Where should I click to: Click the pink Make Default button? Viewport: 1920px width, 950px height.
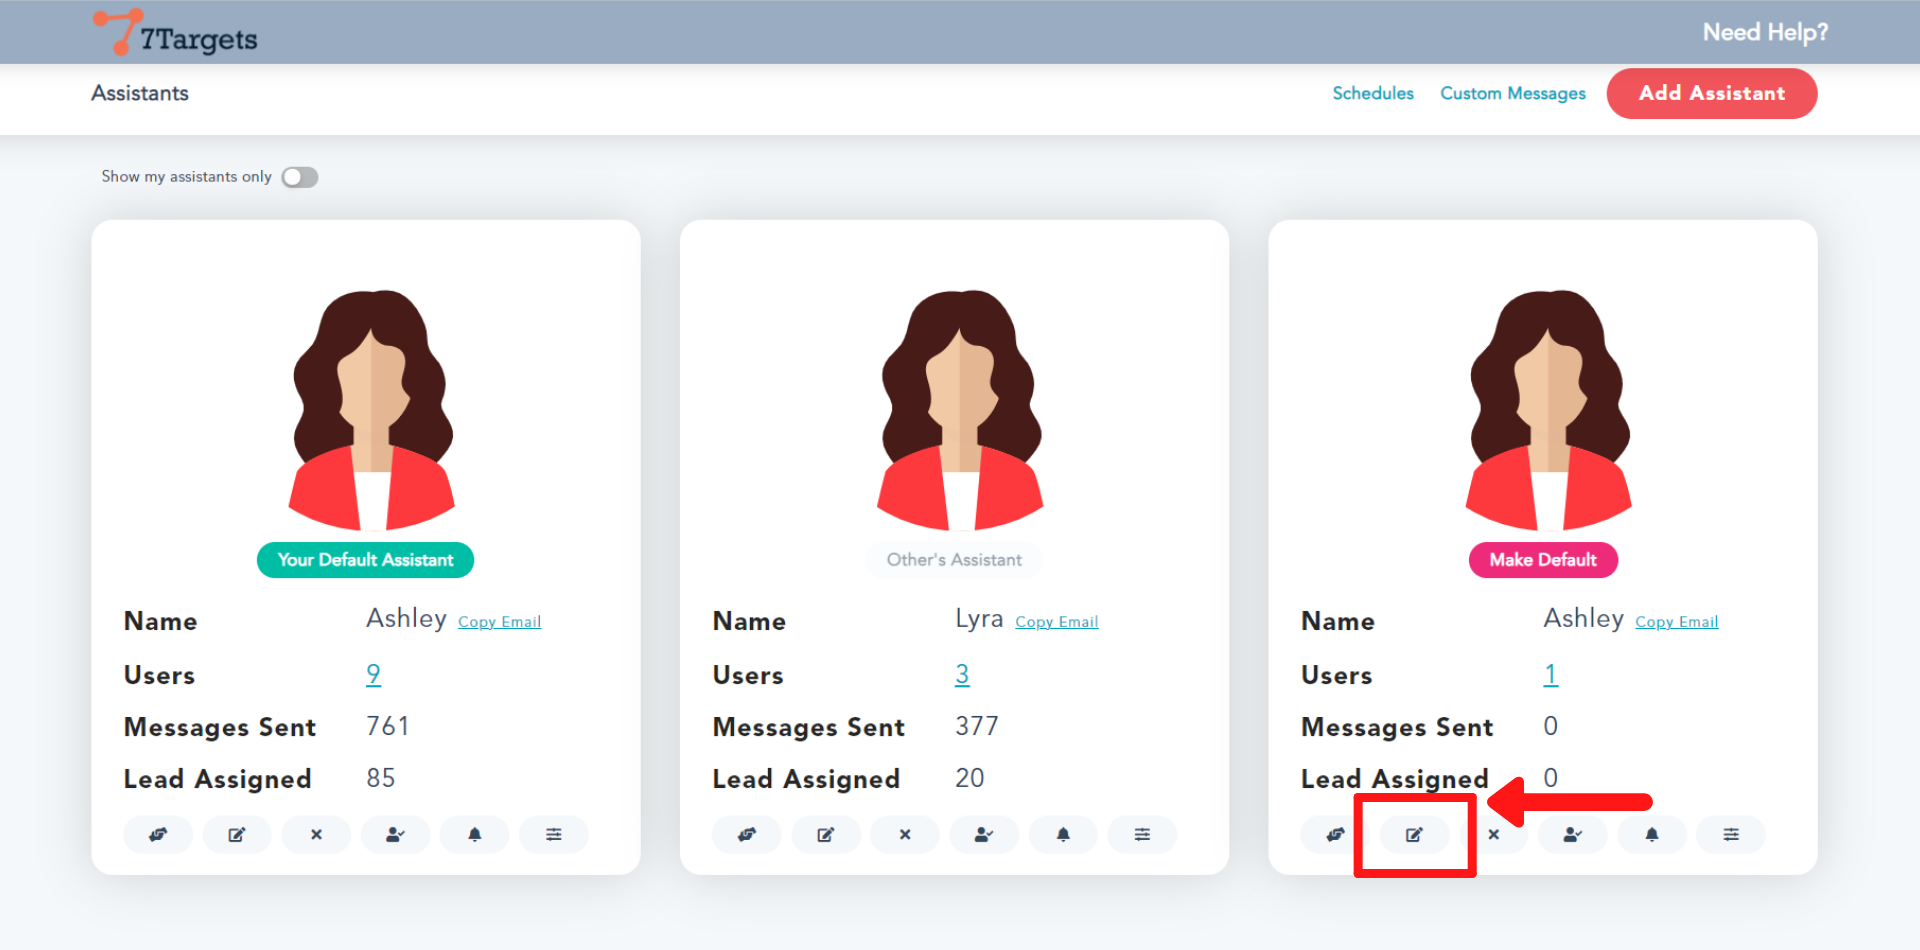pos(1542,560)
